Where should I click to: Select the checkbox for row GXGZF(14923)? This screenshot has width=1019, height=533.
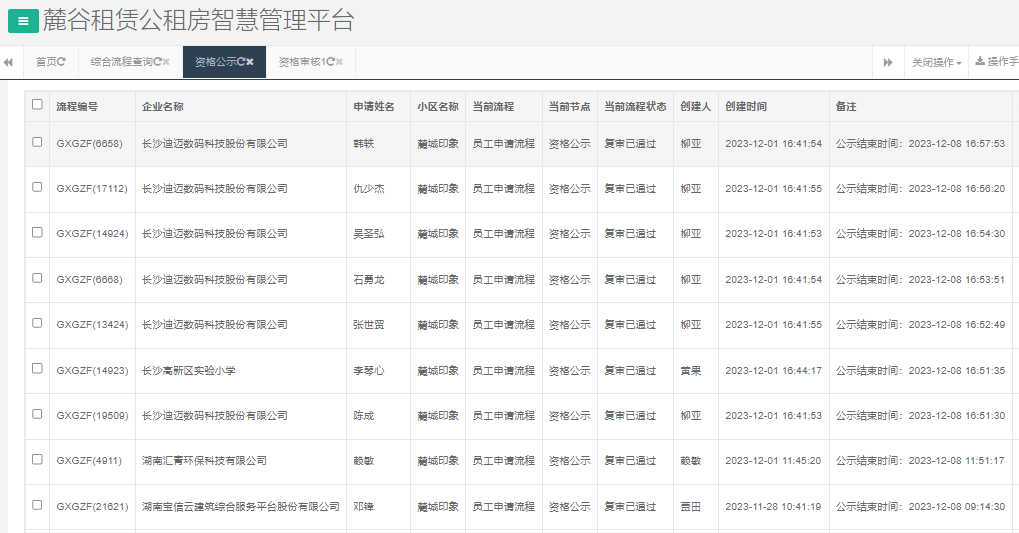coord(38,369)
